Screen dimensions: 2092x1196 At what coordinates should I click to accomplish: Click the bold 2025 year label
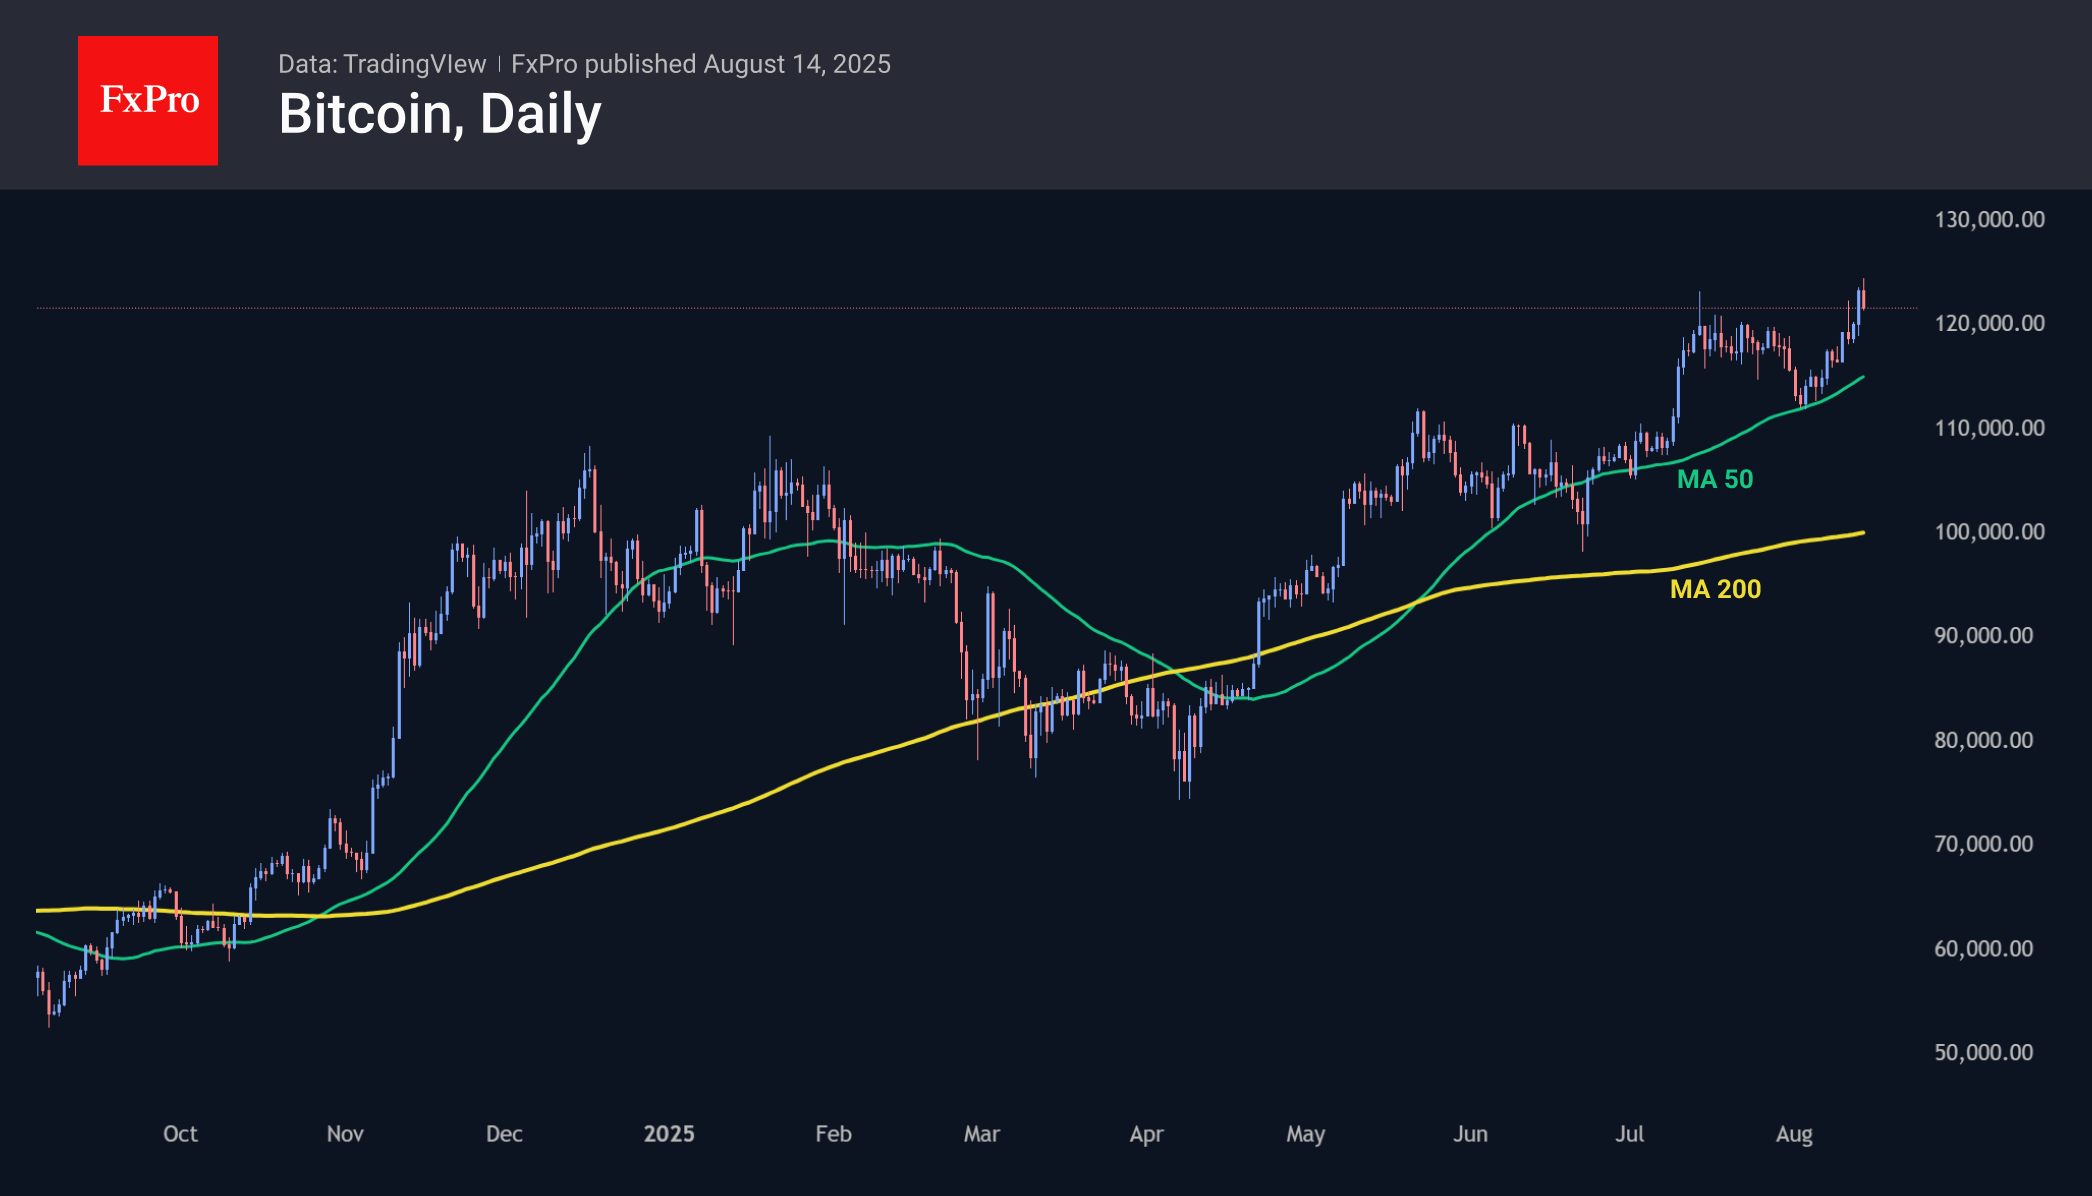[x=669, y=1134]
